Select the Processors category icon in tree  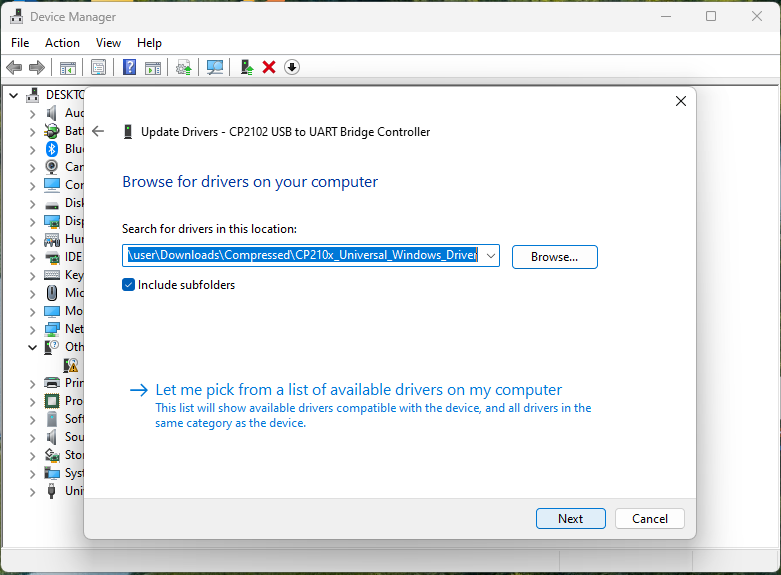[x=52, y=401]
